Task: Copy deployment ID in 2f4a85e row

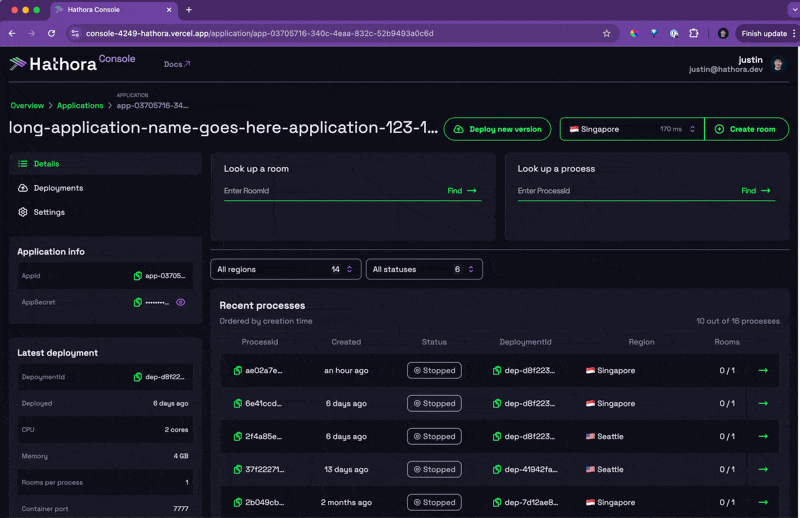Action: (496, 437)
